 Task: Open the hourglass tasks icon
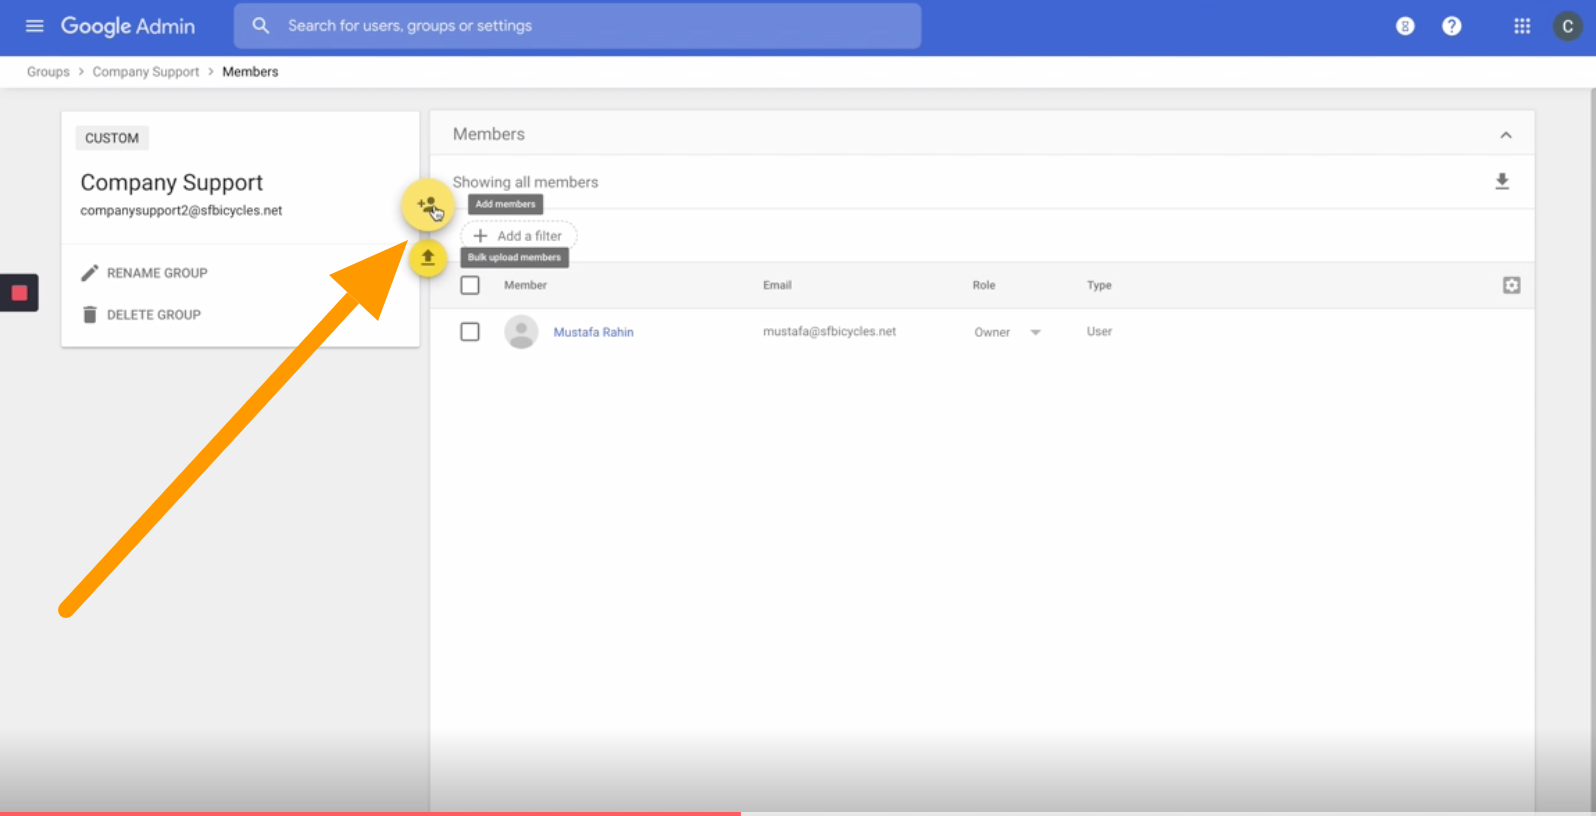click(x=1405, y=26)
